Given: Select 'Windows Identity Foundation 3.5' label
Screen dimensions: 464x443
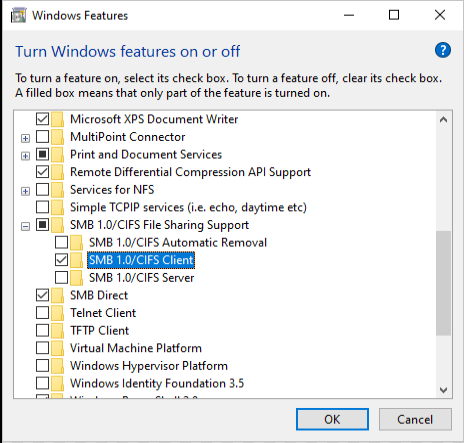Looking at the screenshot, I should point(157,383).
